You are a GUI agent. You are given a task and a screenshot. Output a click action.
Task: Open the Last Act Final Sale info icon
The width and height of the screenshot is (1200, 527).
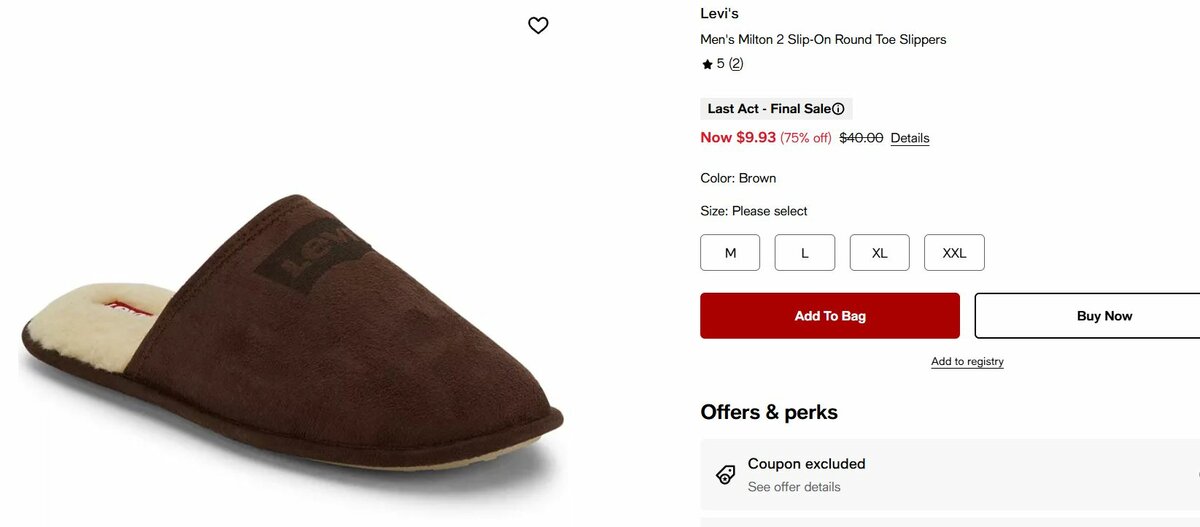click(x=838, y=109)
